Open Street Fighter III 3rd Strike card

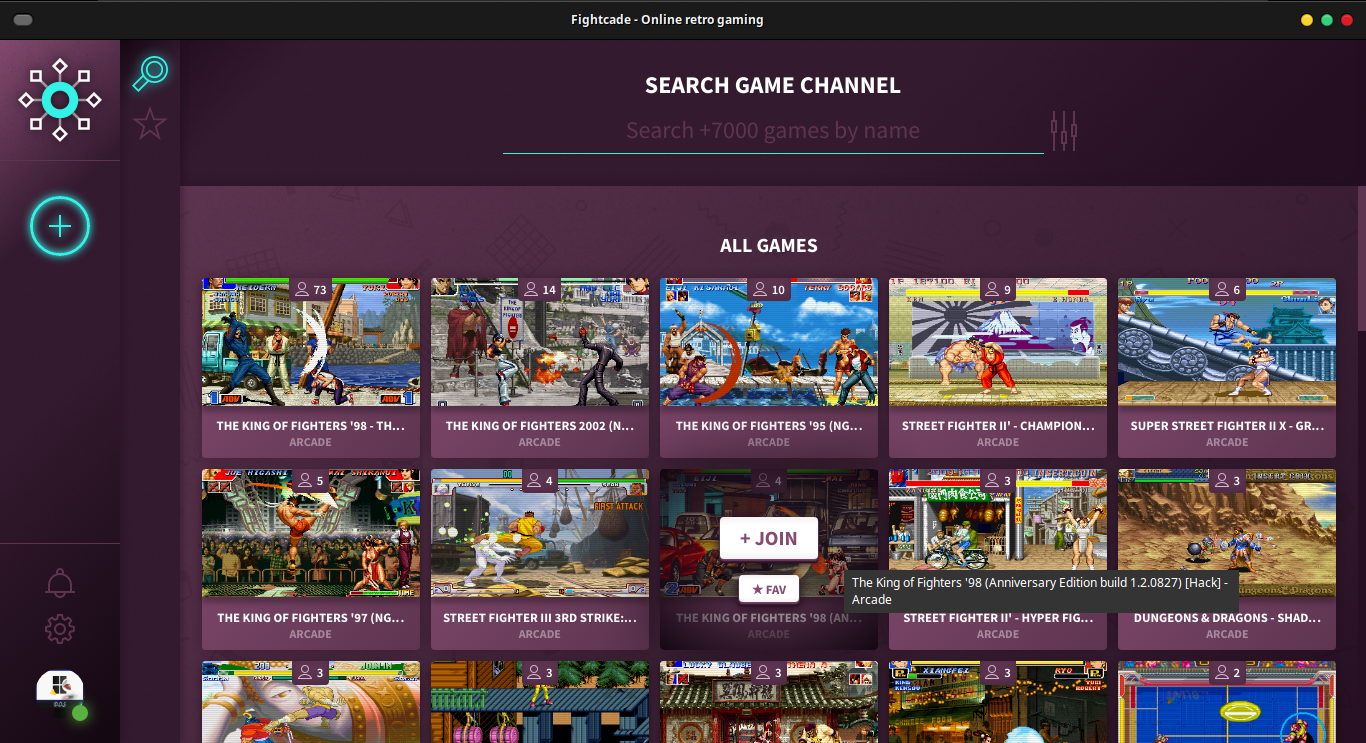tap(540, 560)
